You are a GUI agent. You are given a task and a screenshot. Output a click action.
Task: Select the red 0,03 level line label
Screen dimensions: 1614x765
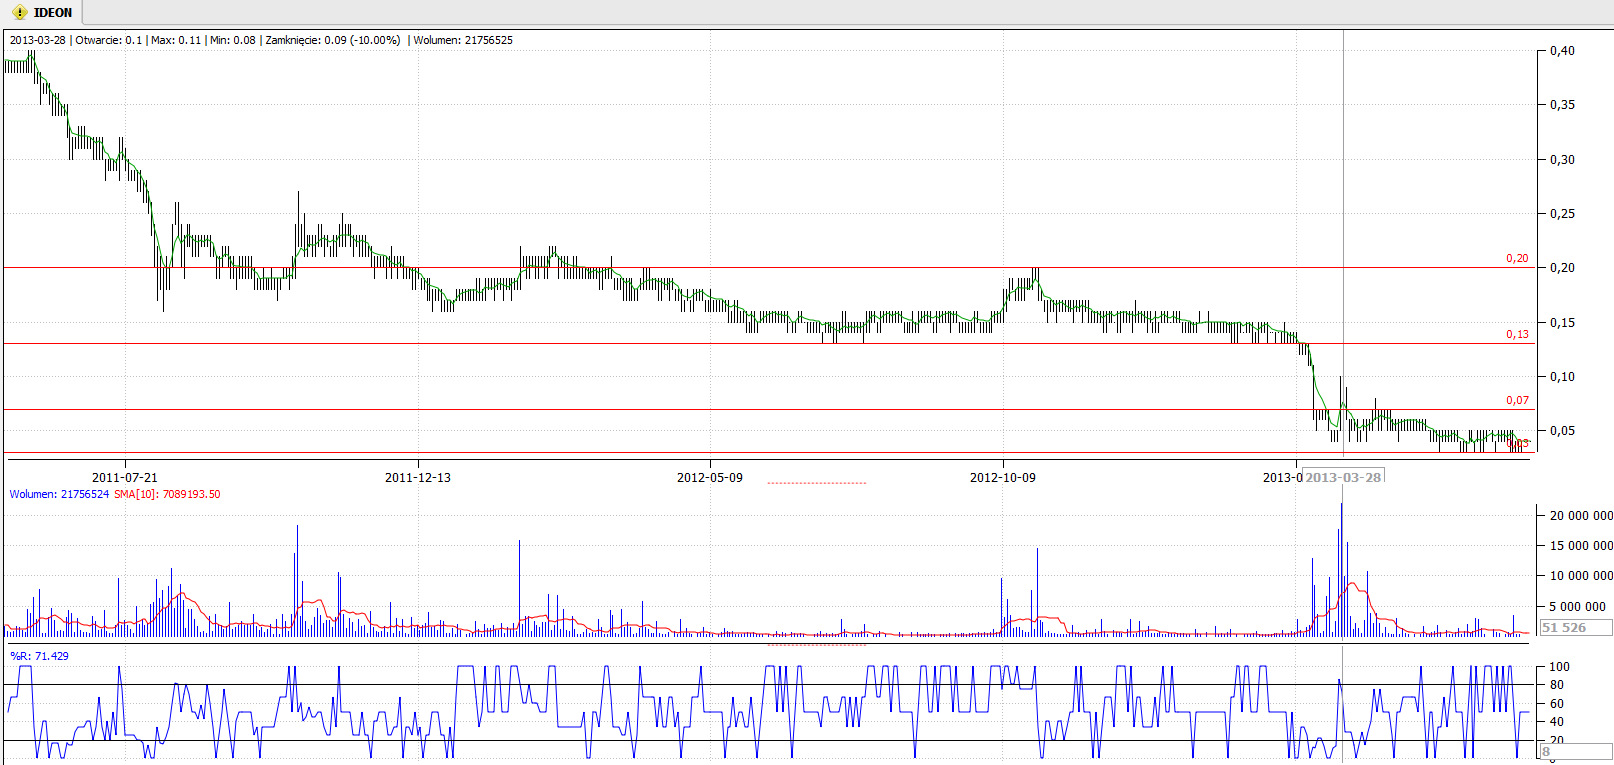tap(1518, 443)
